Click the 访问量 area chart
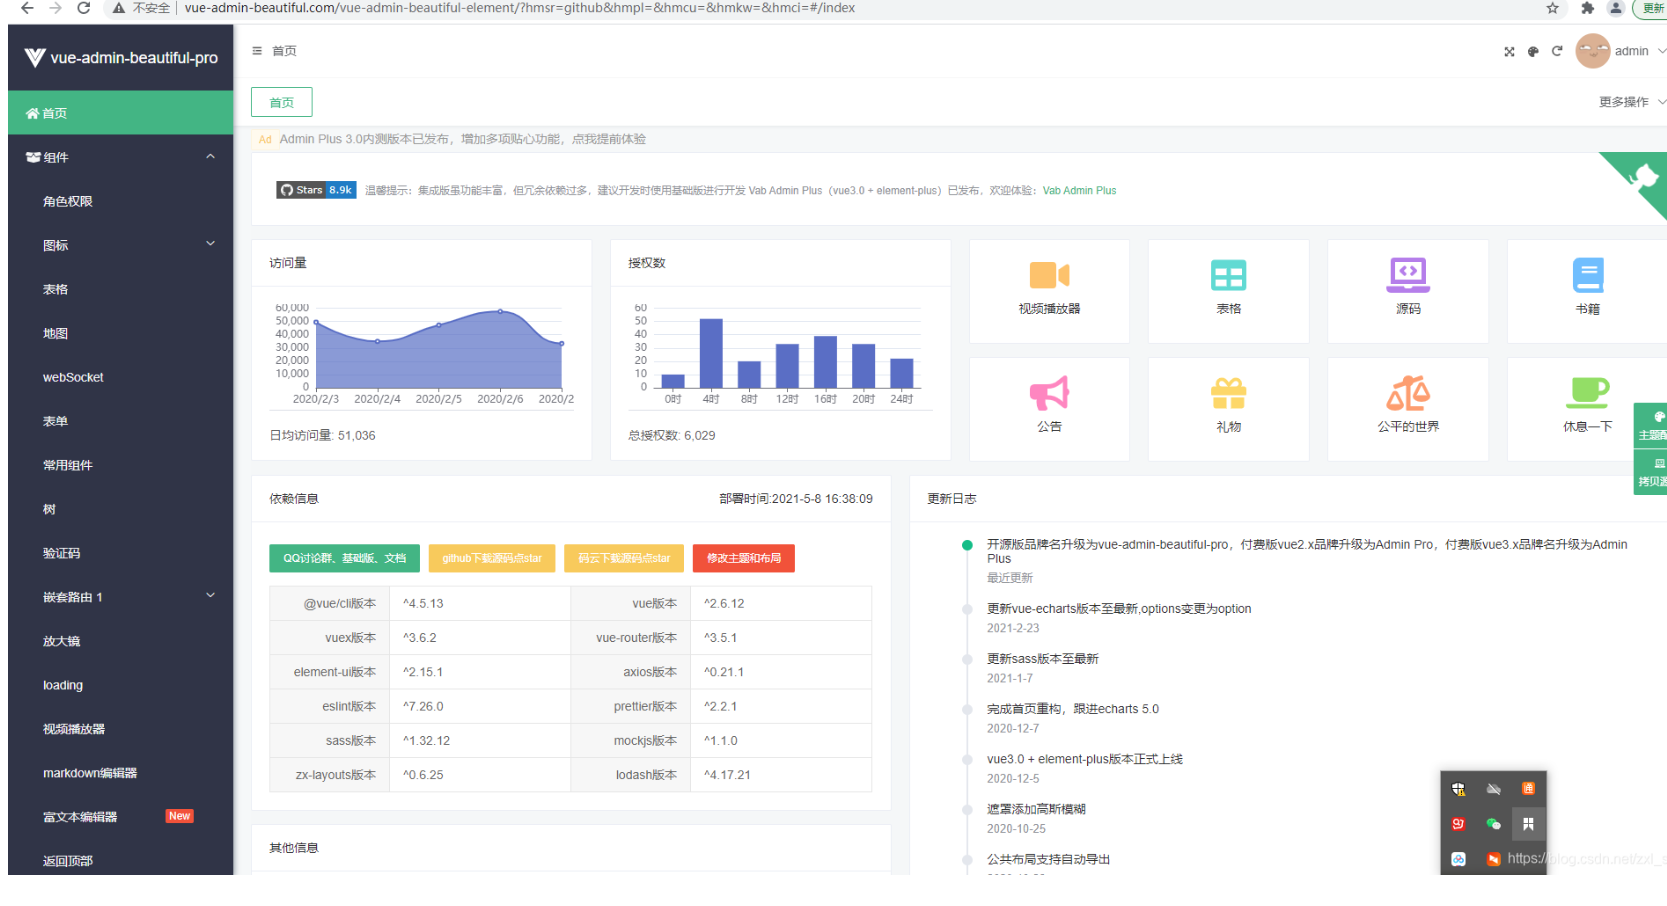 point(439,350)
